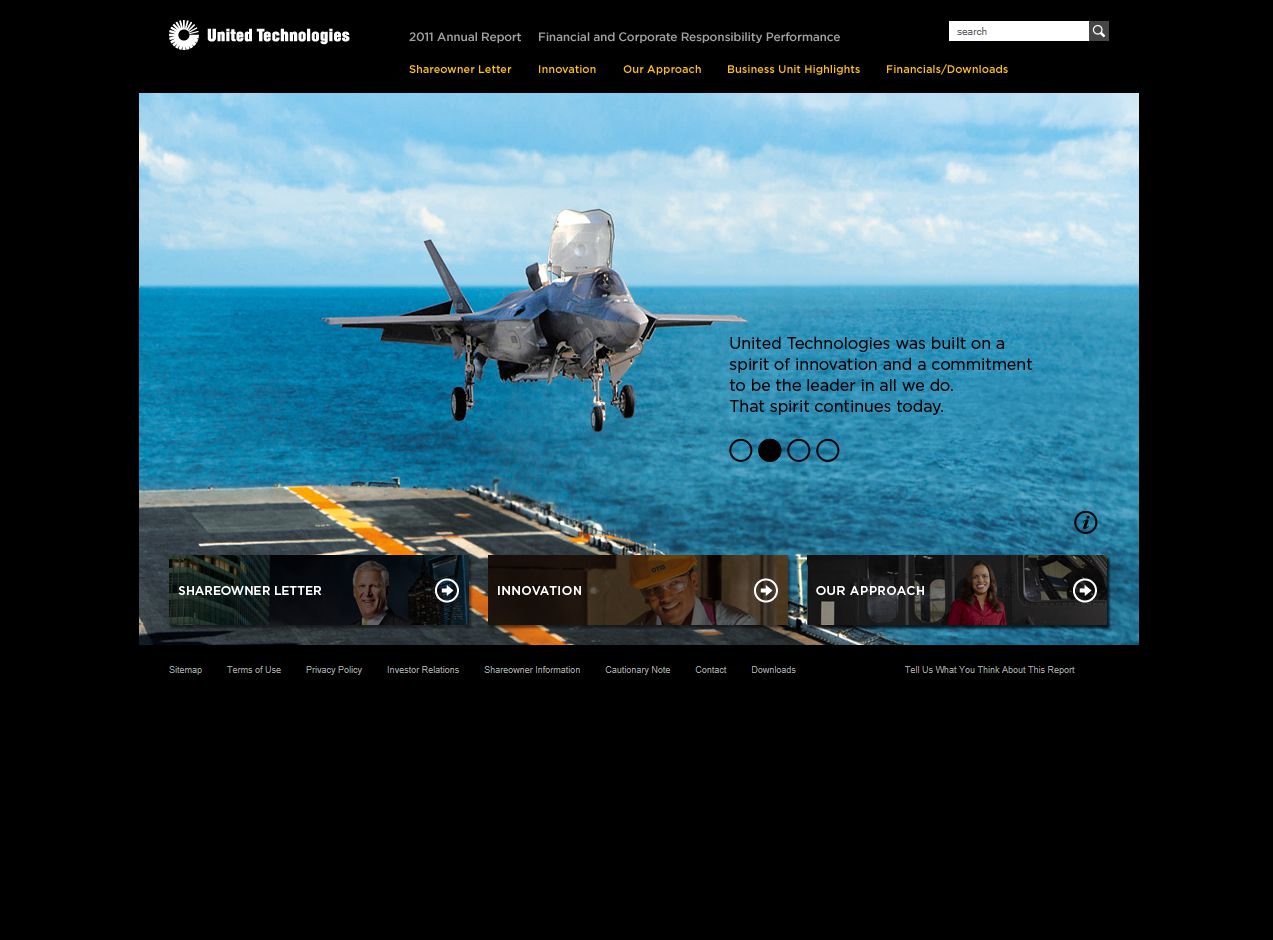Click the Shareowner Letter banner arrow icon
This screenshot has width=1273, height=940.
(447, 591)
